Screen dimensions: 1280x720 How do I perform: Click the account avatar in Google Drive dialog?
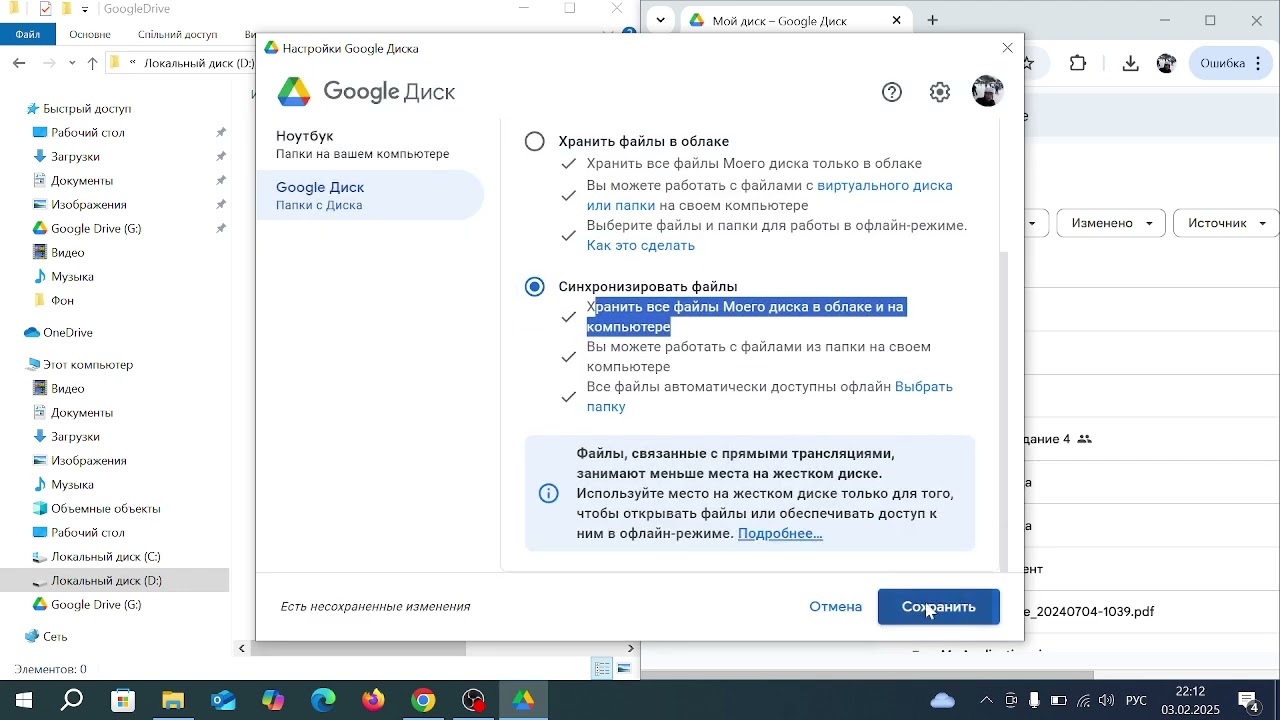pyautogui.click(x=988, y=92)
